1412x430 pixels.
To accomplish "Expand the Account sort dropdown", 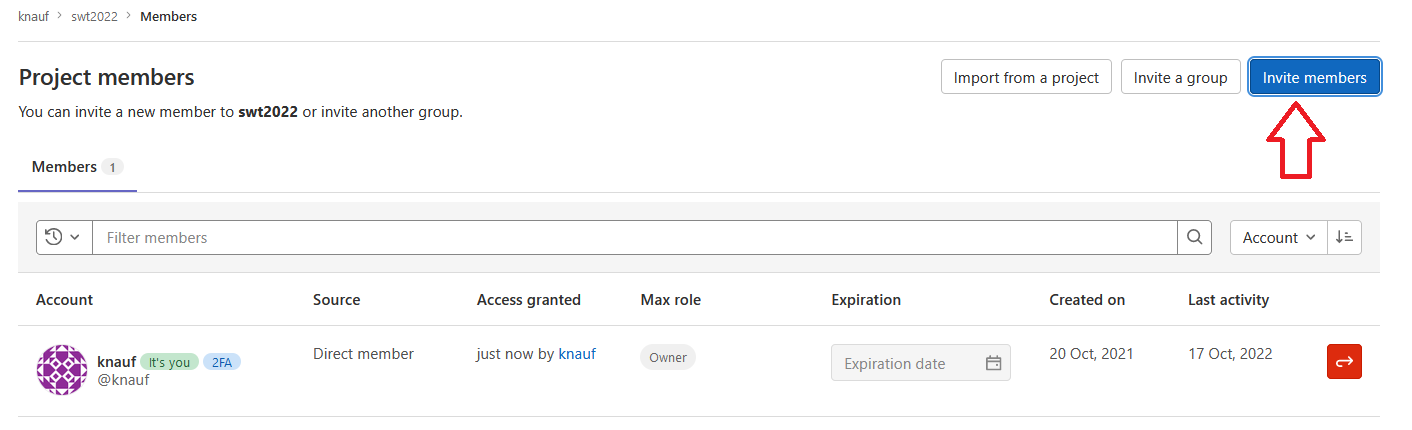I will (x=1278, y=238).
